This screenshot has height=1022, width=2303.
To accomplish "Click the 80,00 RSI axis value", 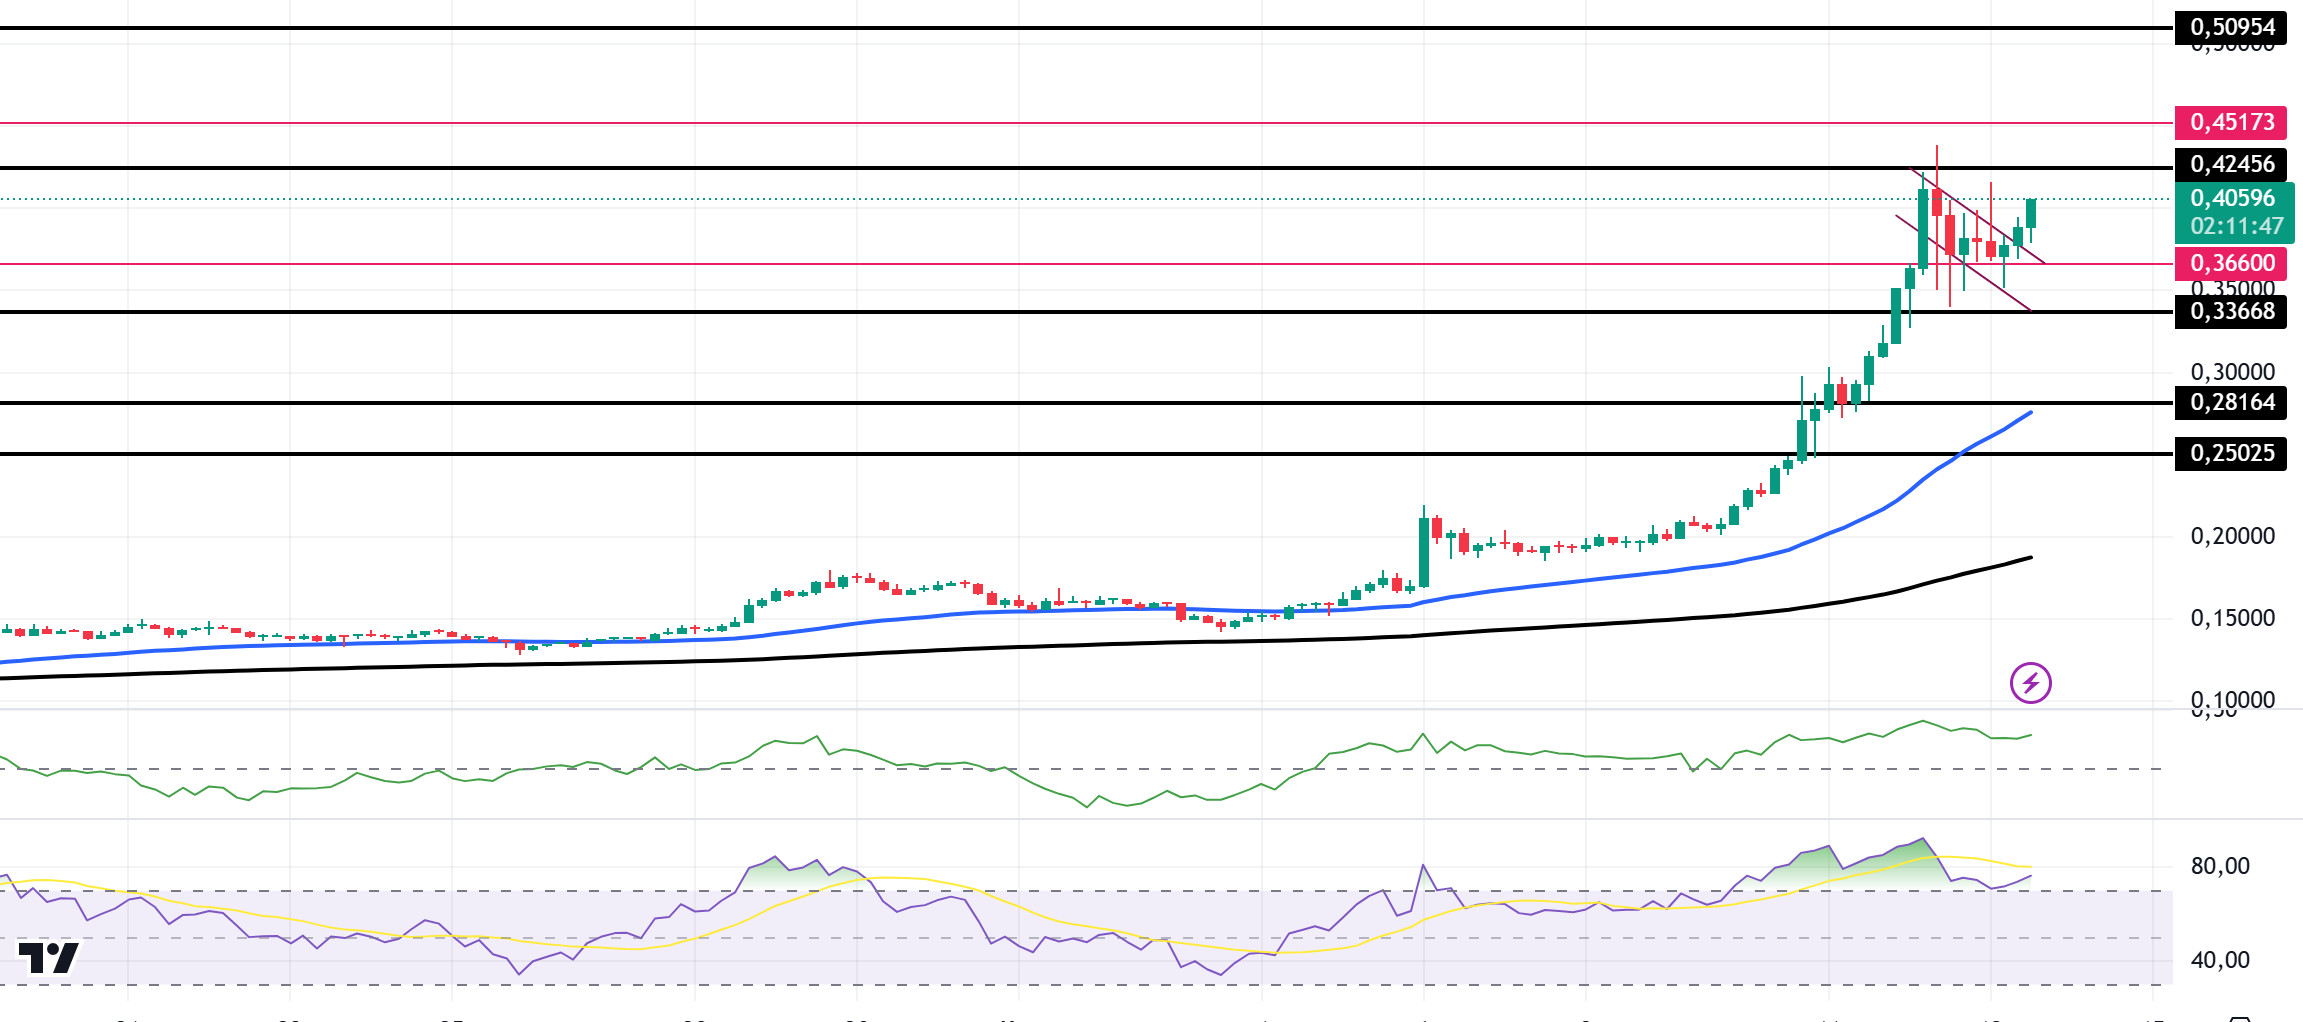I will coord(2220,866).
